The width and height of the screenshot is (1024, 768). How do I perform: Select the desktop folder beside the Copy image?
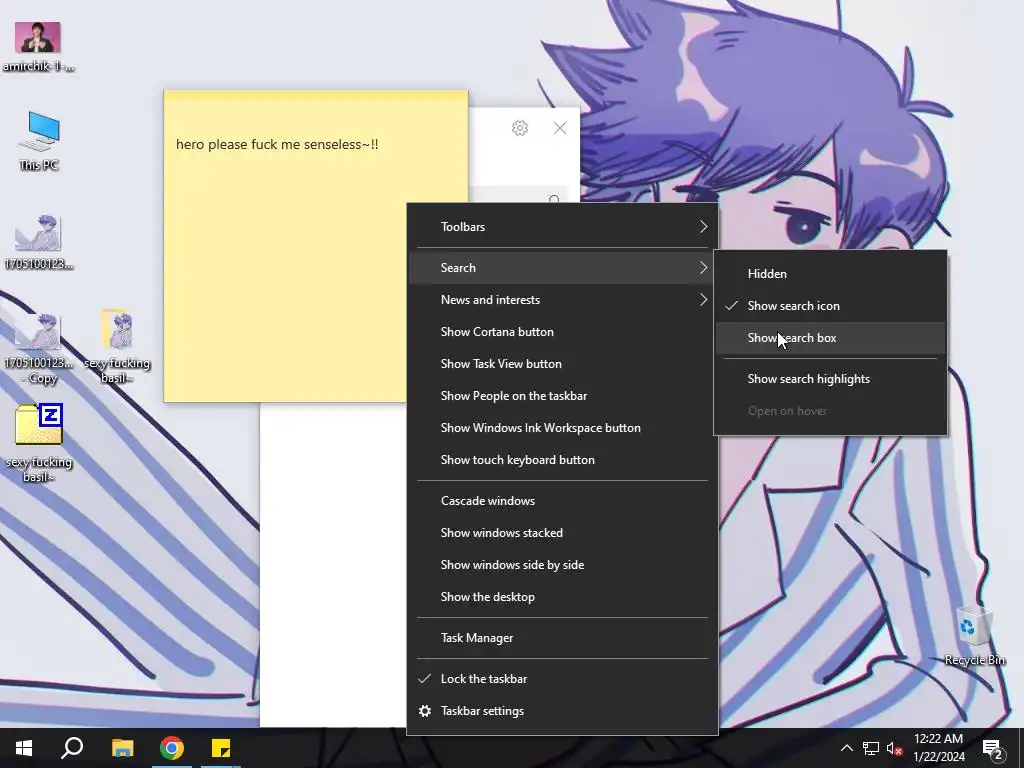(x=118, y=347)
